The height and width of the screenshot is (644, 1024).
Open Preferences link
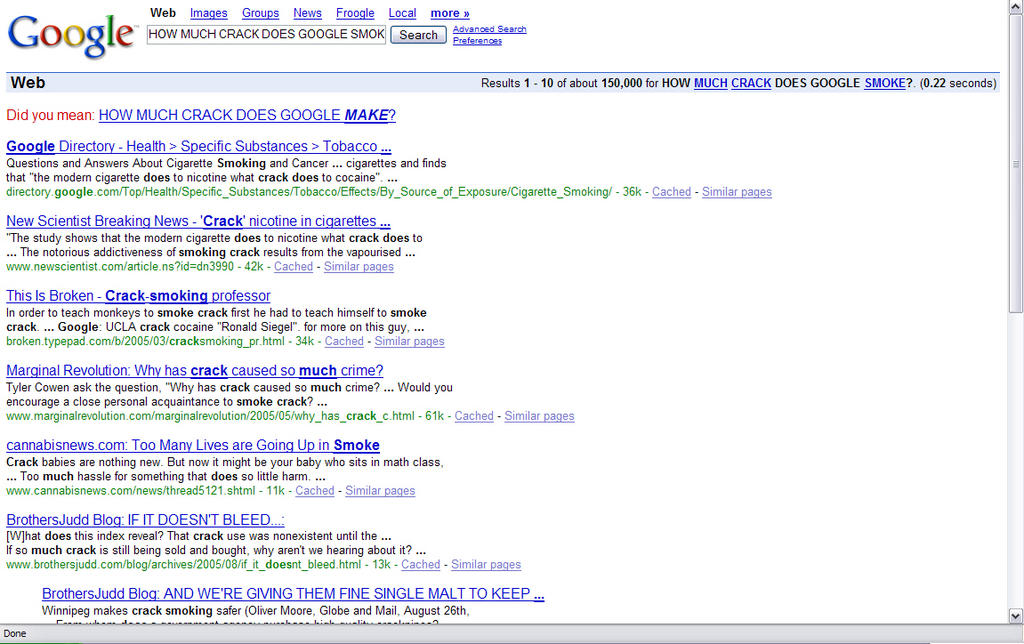477,40
